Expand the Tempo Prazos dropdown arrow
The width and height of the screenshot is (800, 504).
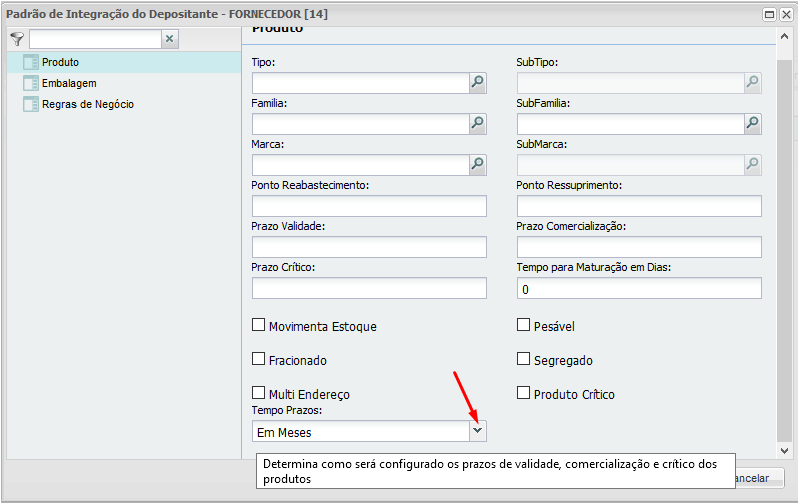(x=477, y=431)
